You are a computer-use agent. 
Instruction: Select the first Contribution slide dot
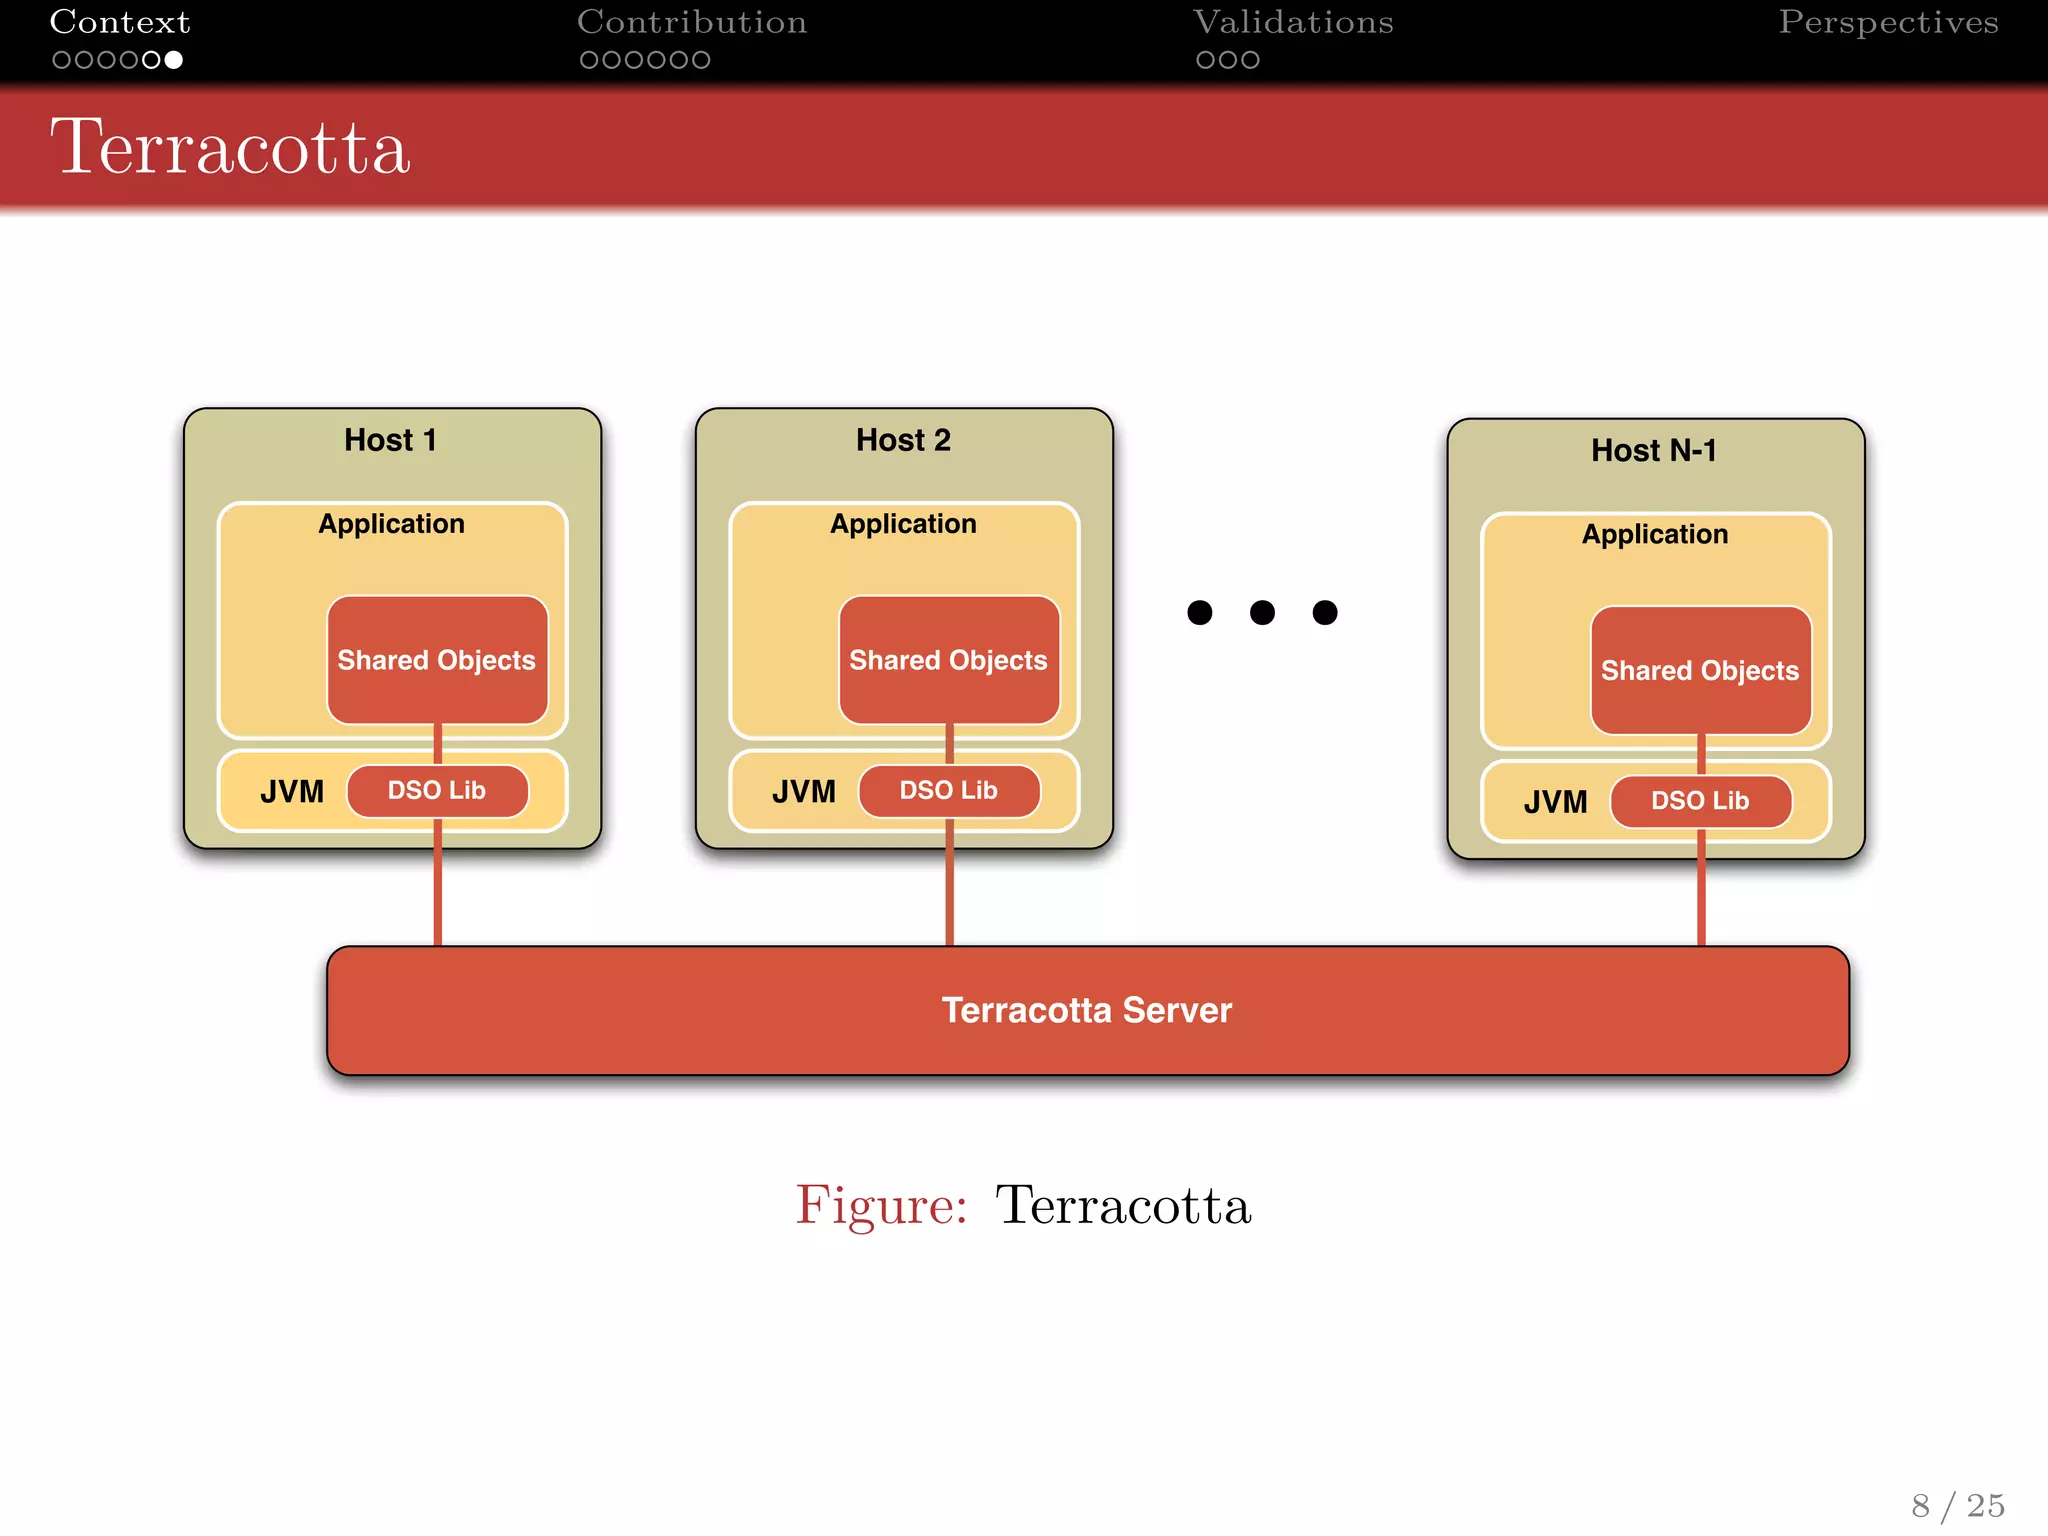tap(590, 60)
